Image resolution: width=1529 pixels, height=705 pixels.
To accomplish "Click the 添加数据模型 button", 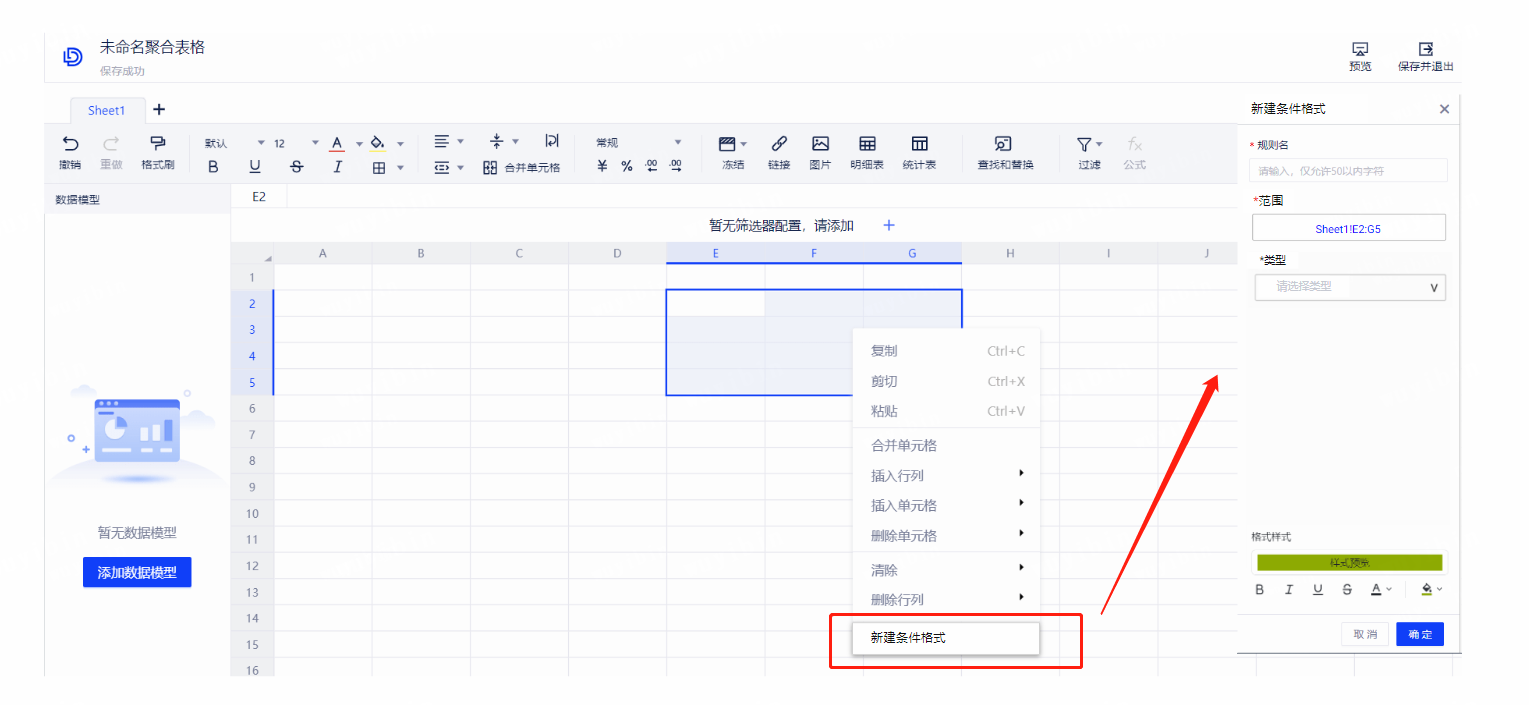I will coord(137,573).
